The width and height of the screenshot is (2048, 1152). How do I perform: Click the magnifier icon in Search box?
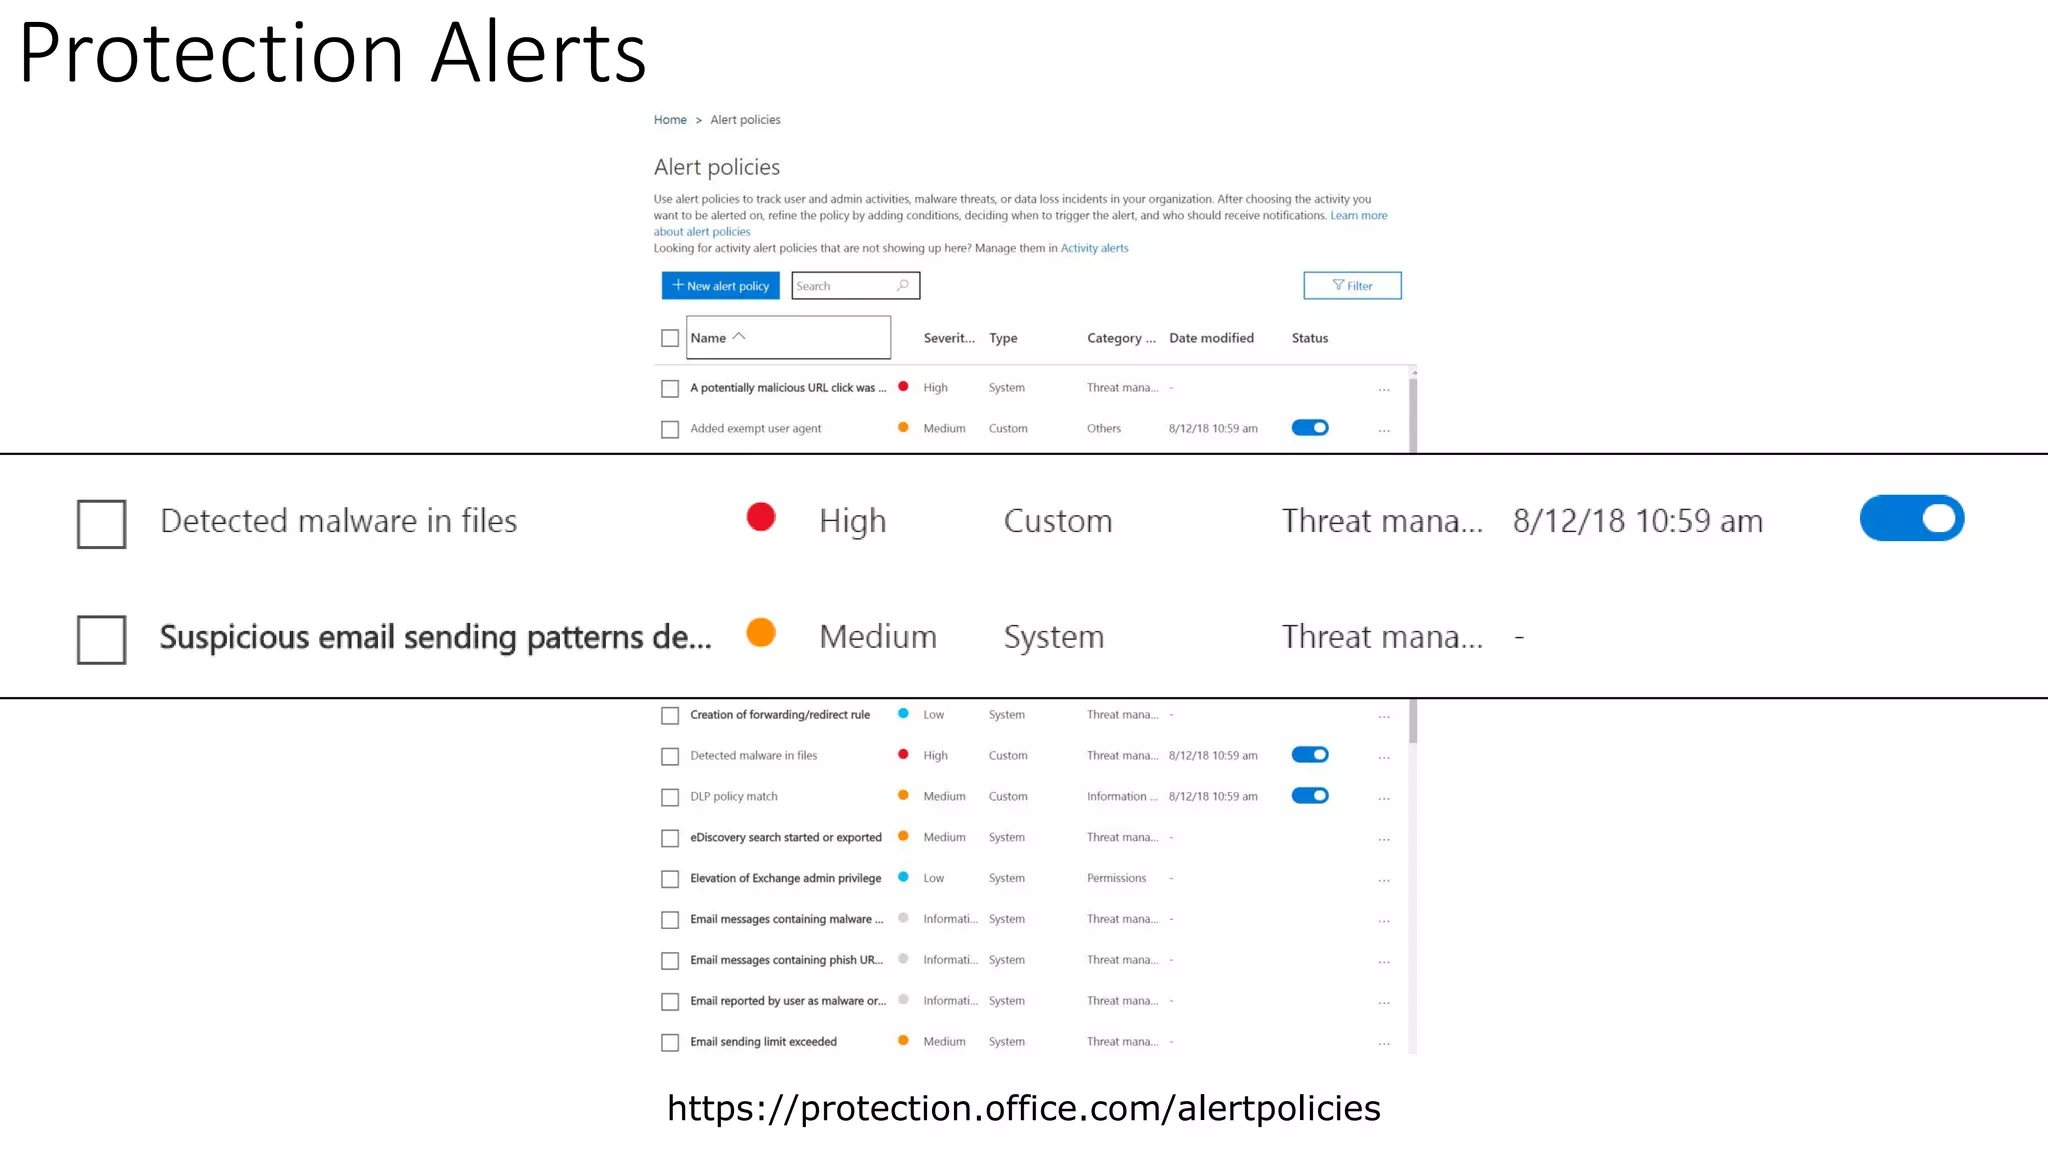pyautogui.click(x=903, y=286)
